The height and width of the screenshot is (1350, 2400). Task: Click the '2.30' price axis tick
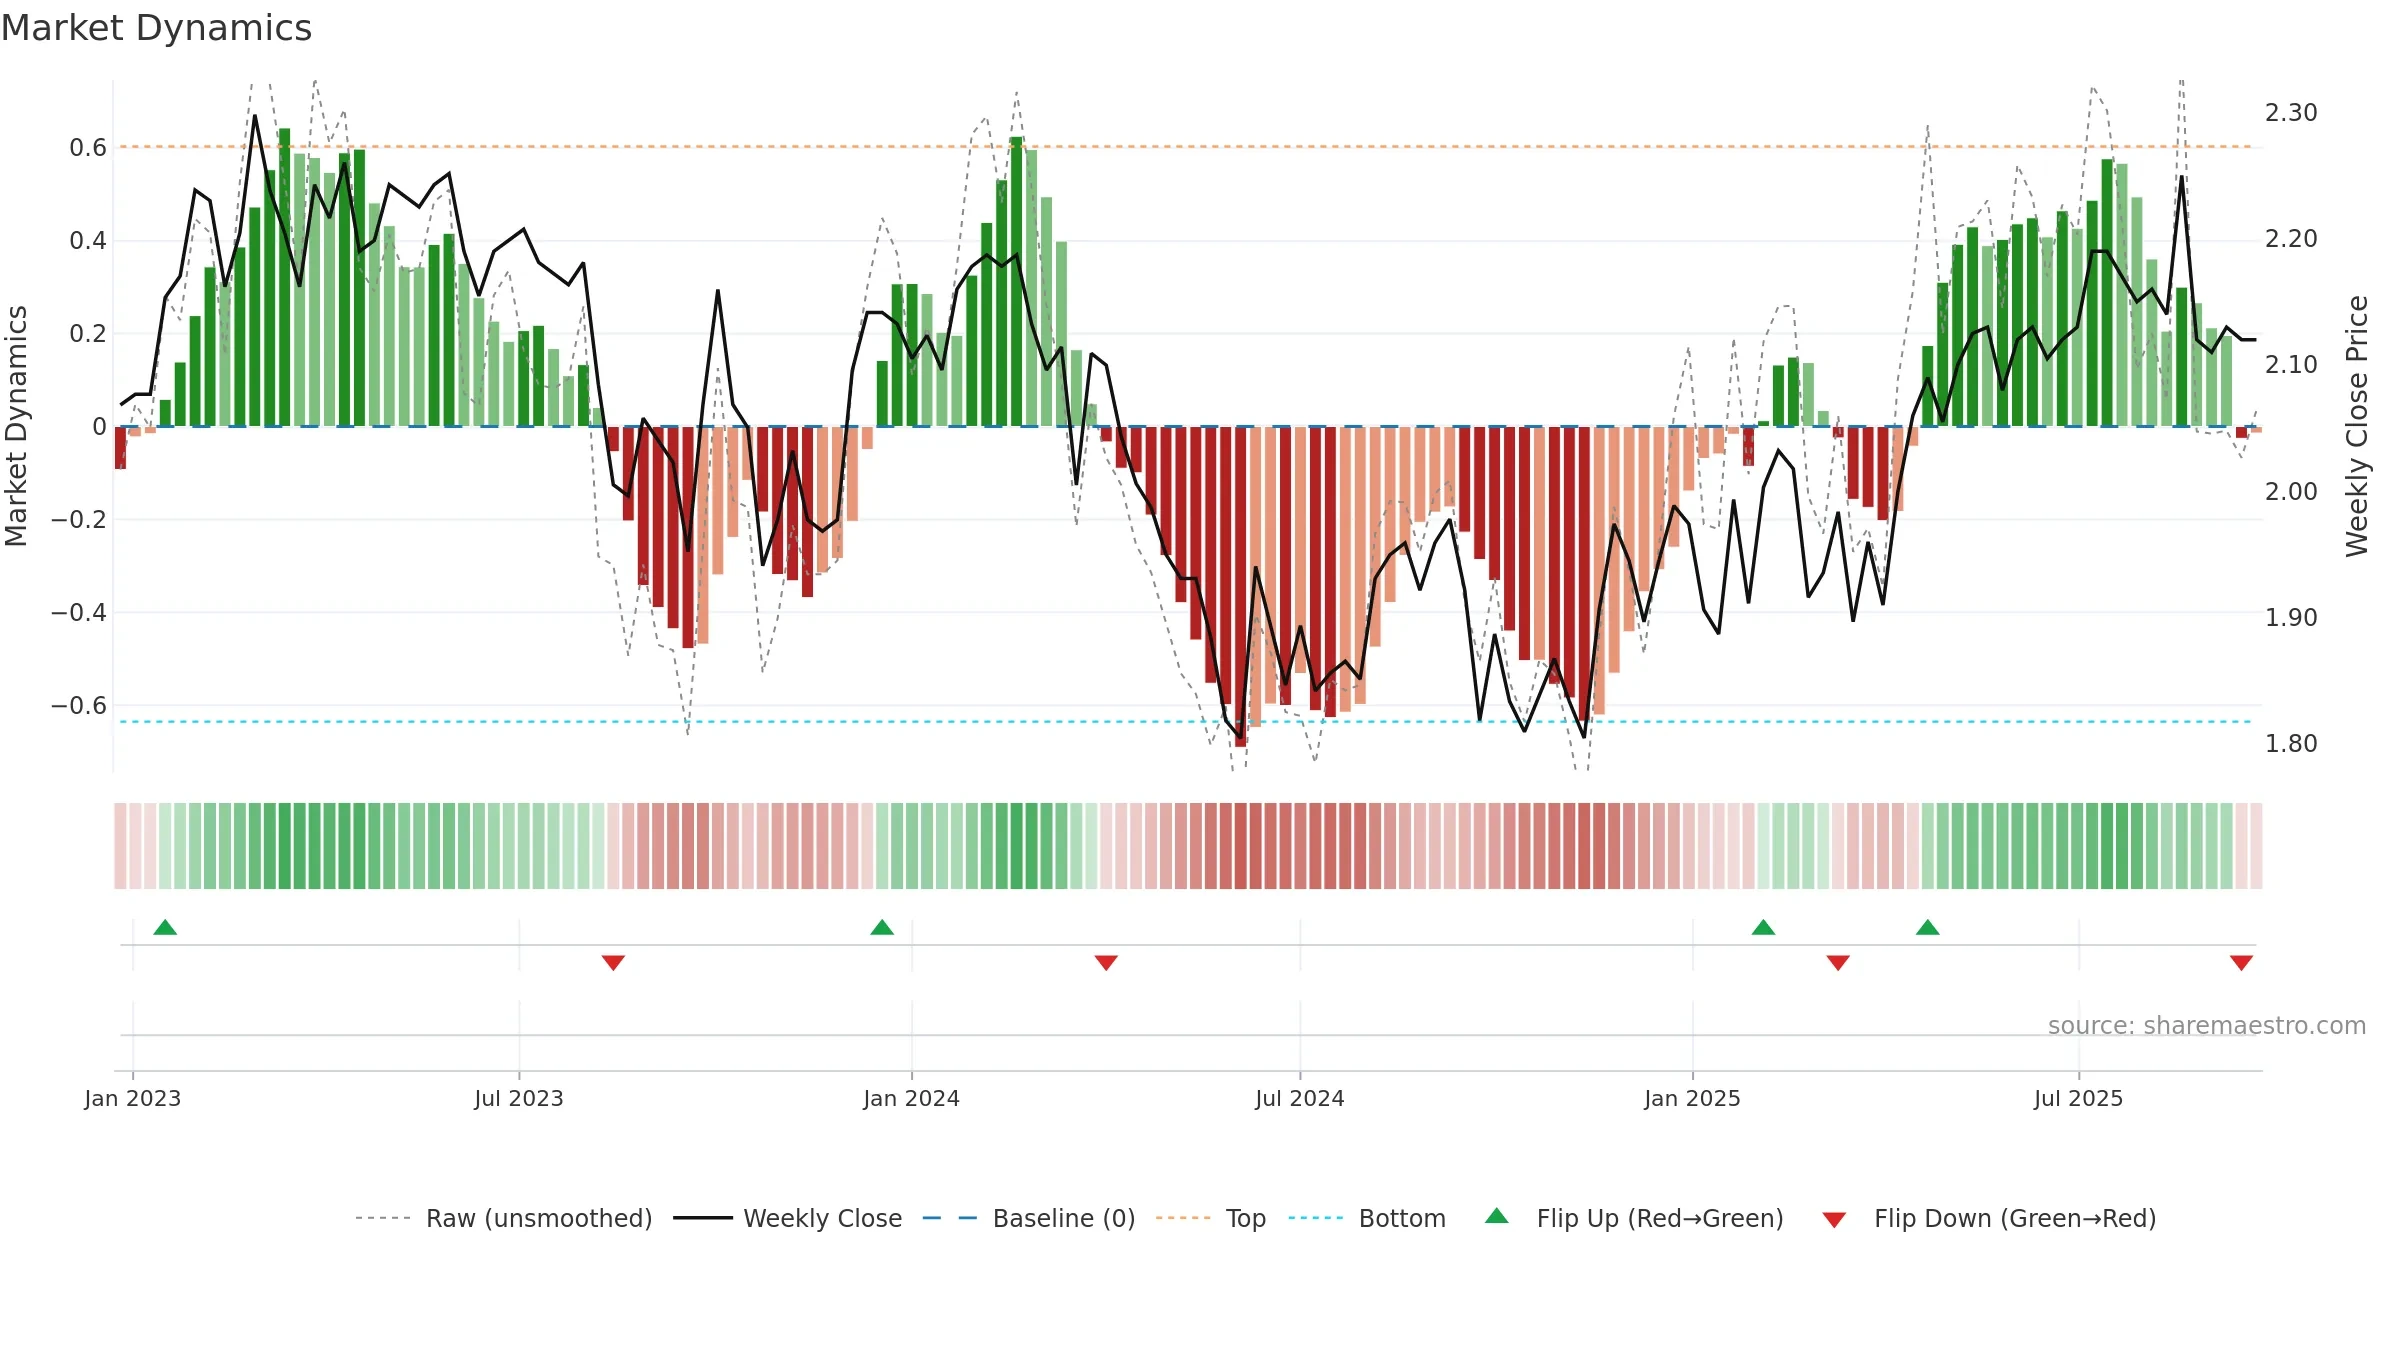point(2291,113)
